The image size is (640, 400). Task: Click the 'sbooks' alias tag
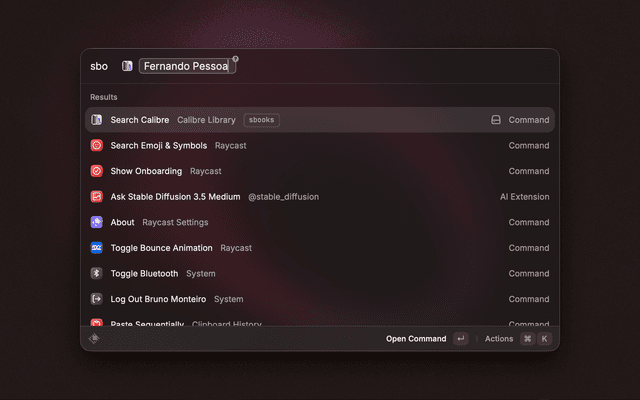262,120
